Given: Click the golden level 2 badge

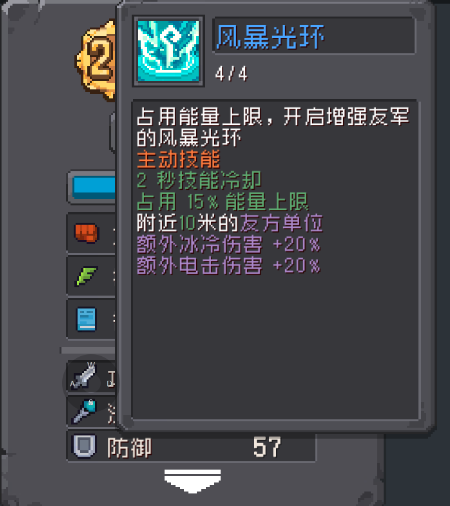Looking at the screenshot, I should pos(96,60).
